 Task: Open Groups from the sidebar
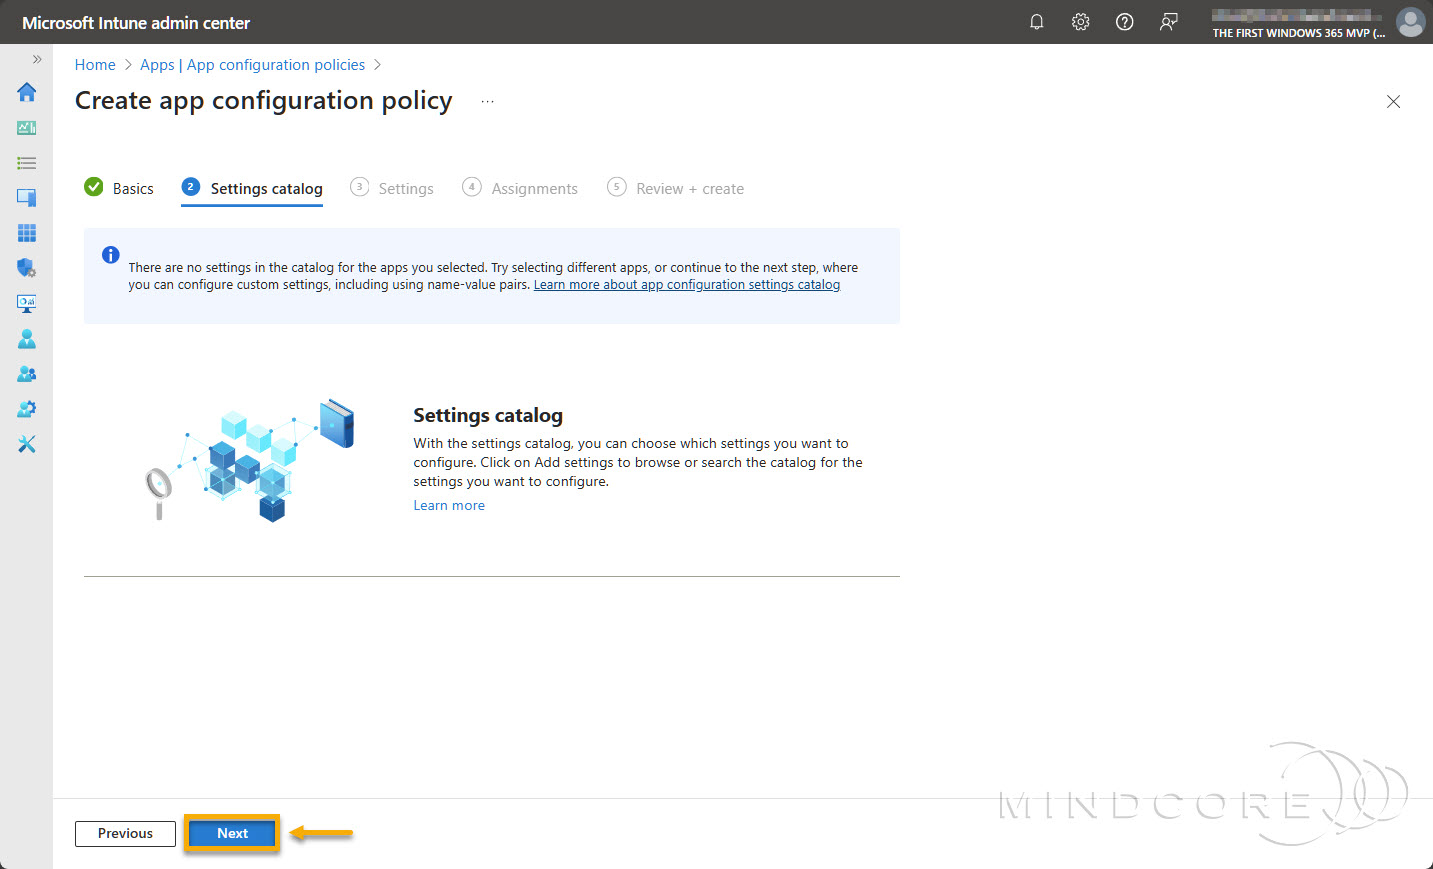tap(26, 373)
